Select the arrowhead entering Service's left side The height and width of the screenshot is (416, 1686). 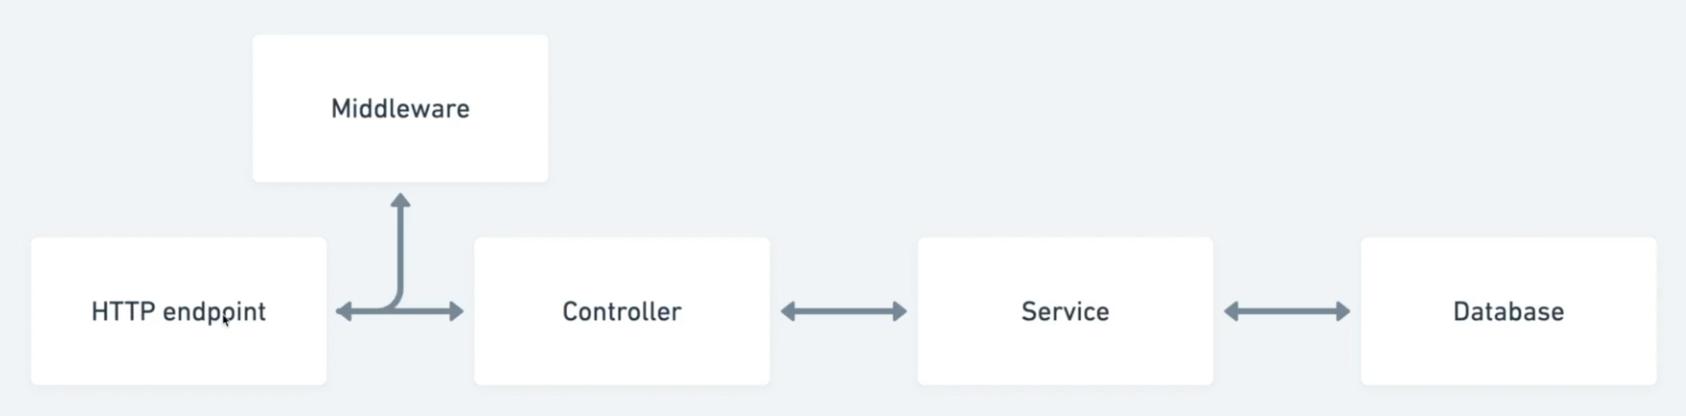click(x=900, y=312)
